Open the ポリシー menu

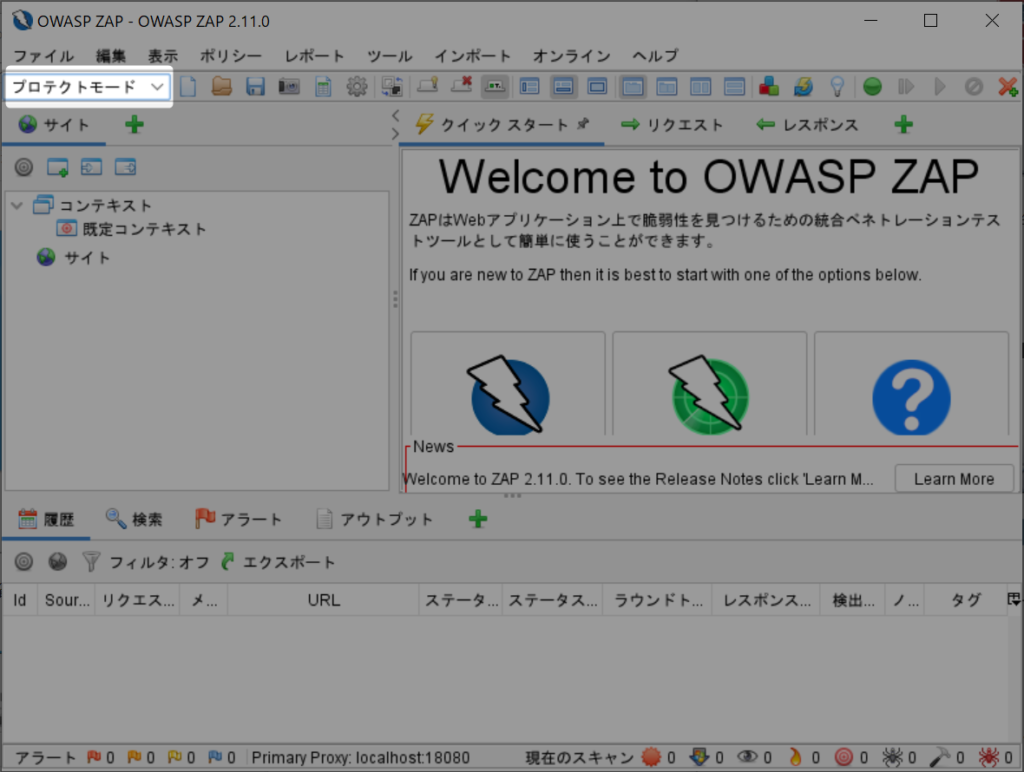[230, 56]
